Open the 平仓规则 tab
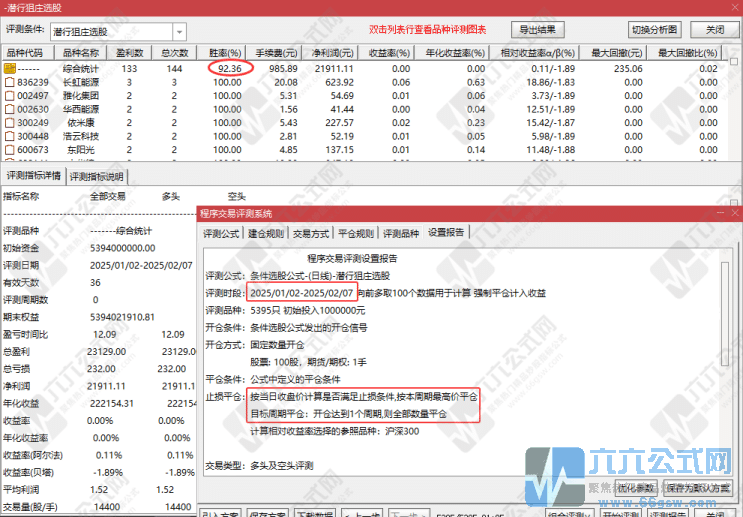Screen dimensions: 743x517 point(354,233)
